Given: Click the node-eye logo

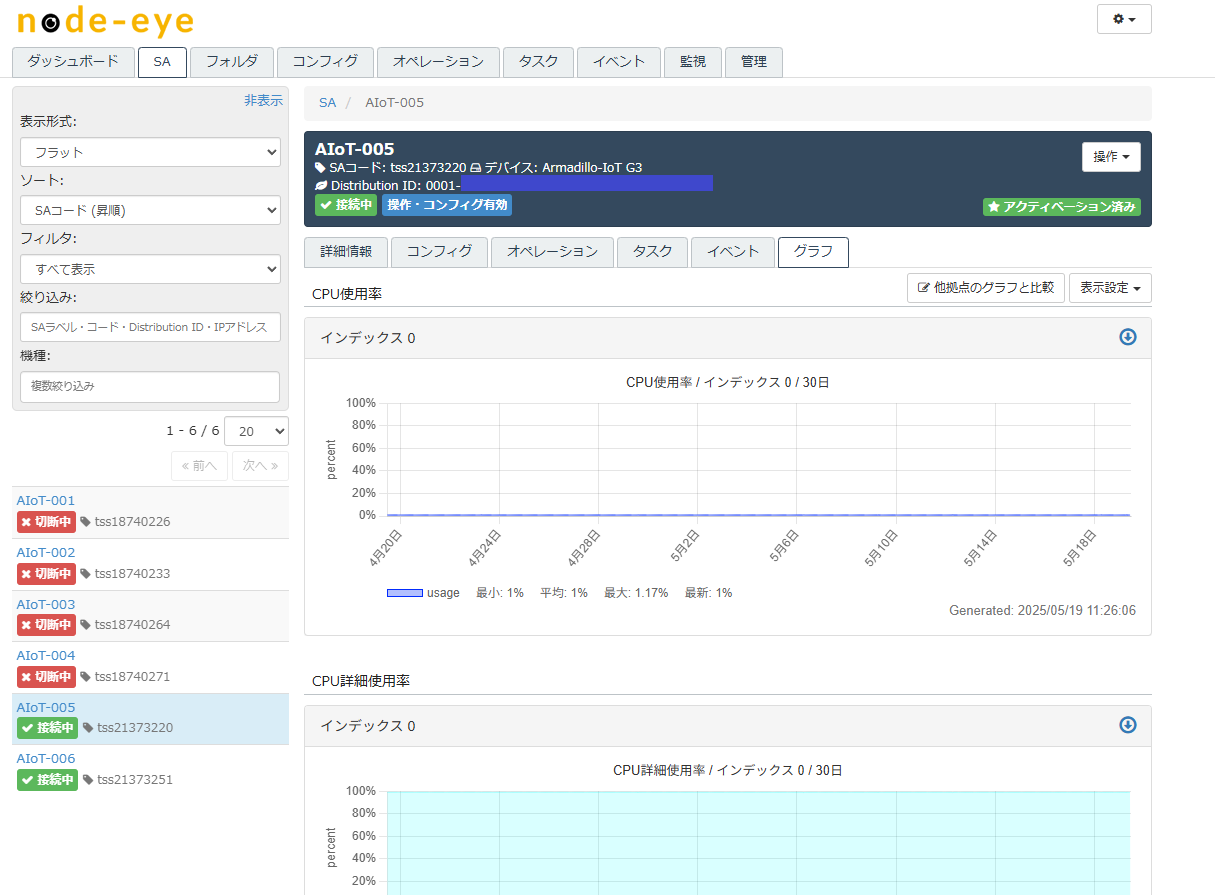Looking at the screenshot, I should tap(106, 21).
